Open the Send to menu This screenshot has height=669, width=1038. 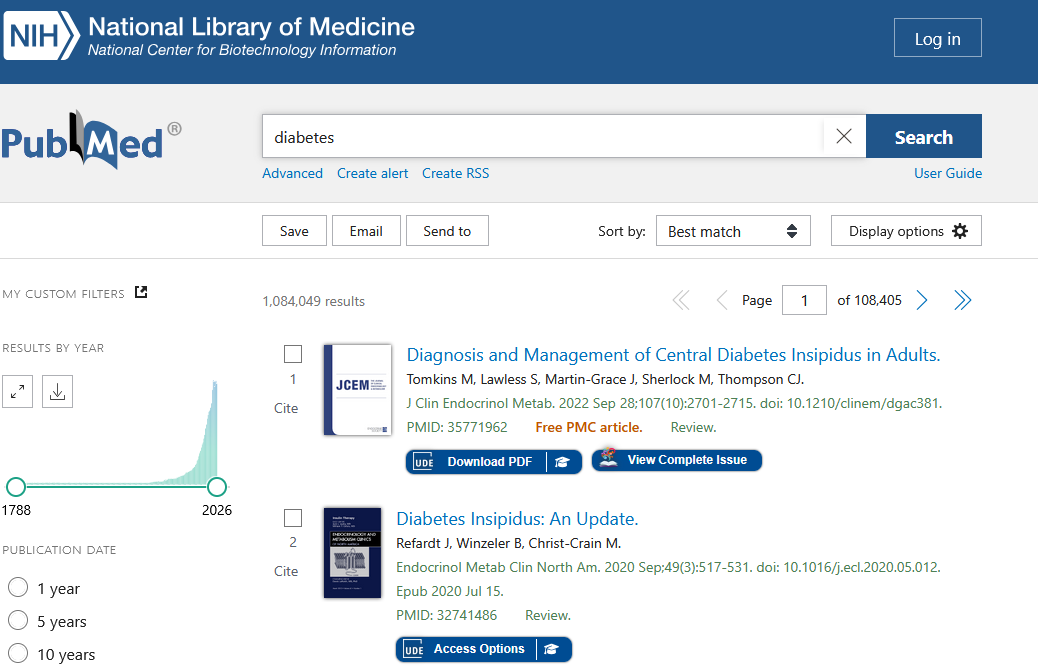tap(447, 230)
